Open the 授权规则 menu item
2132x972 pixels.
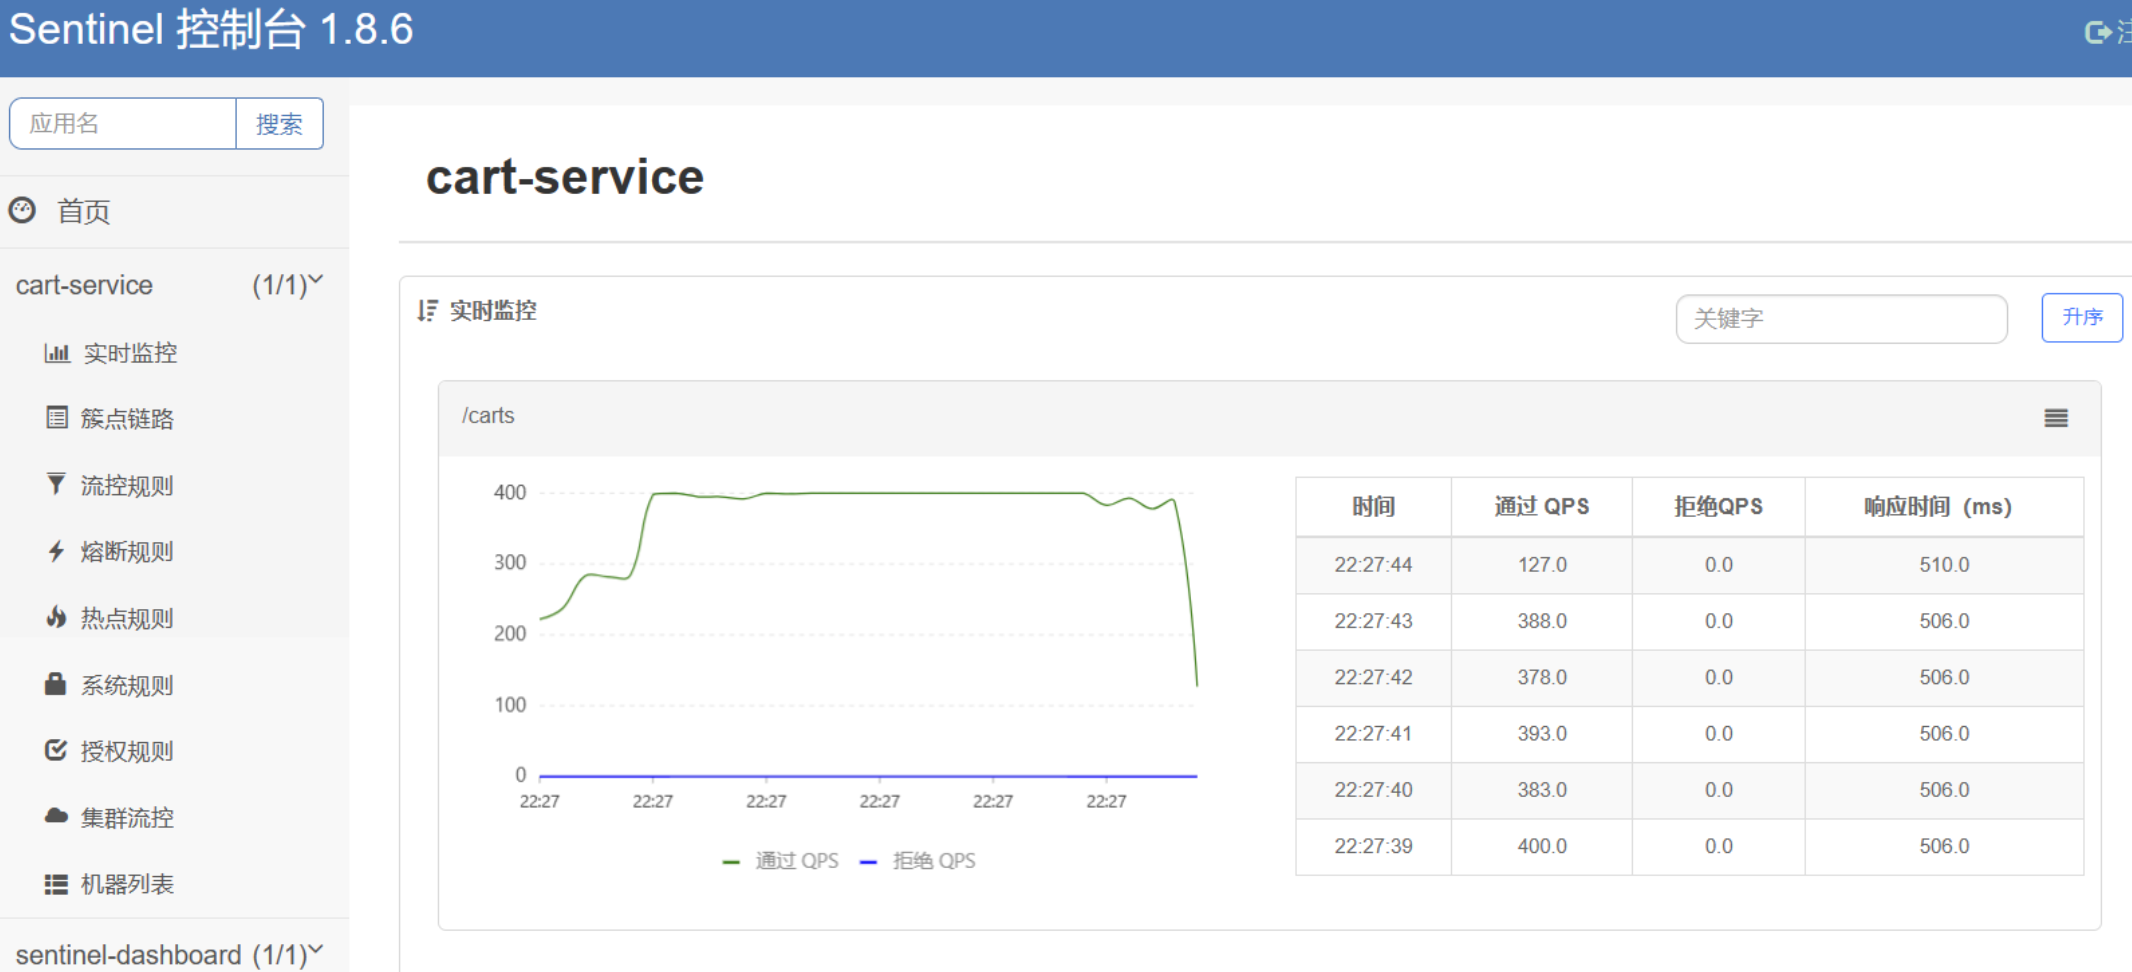point(127,751)
